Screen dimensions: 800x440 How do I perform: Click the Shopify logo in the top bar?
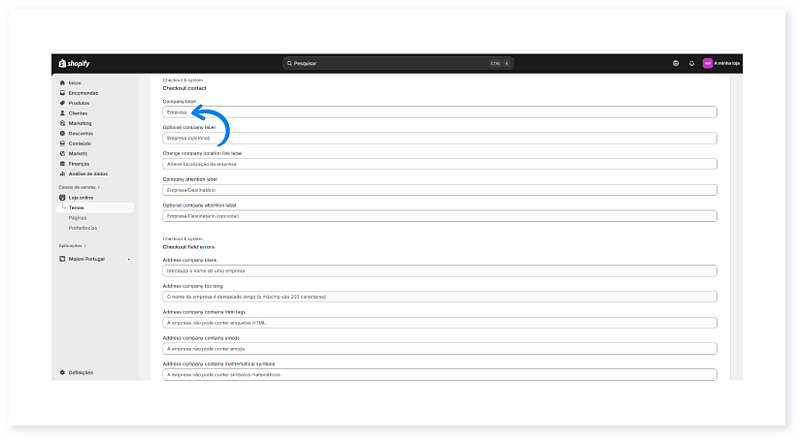[x=74, y=63]
